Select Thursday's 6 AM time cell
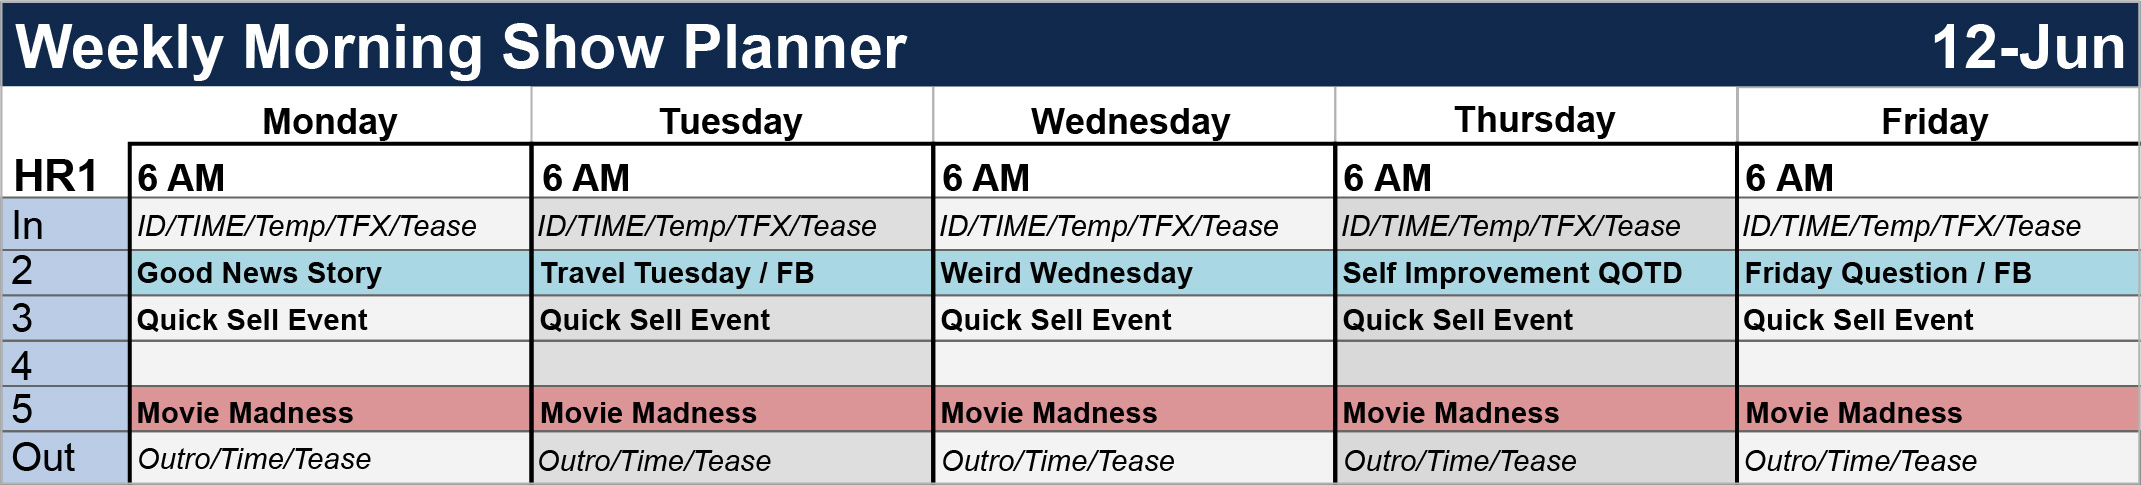Screen dimensions: 2141x485 (x=1536, y=177)
